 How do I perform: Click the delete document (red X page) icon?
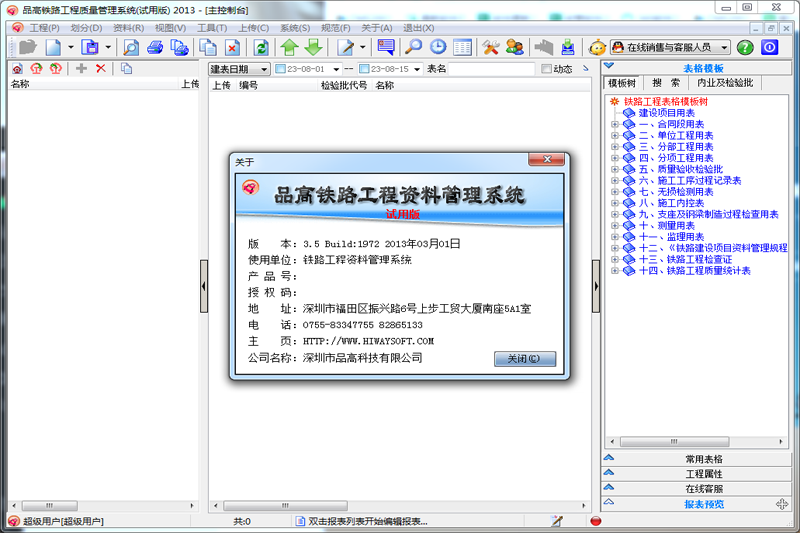tap(232, 47)
